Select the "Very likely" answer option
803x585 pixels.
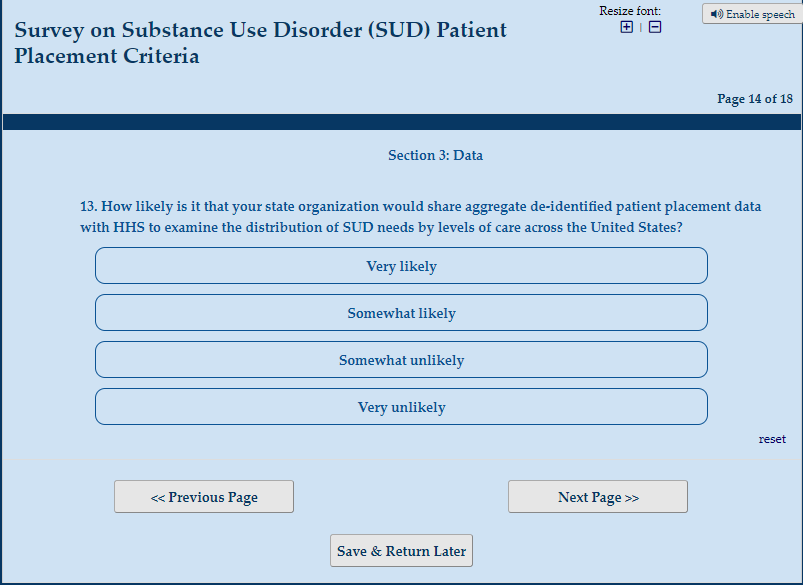pyautogui.click(x=401, y=266)
